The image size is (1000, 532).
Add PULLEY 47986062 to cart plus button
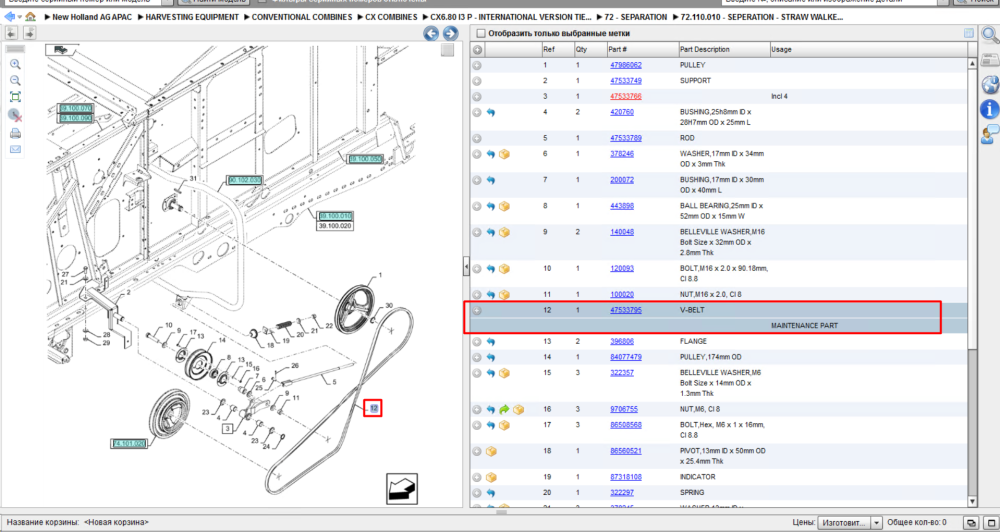tap(476, 66)
